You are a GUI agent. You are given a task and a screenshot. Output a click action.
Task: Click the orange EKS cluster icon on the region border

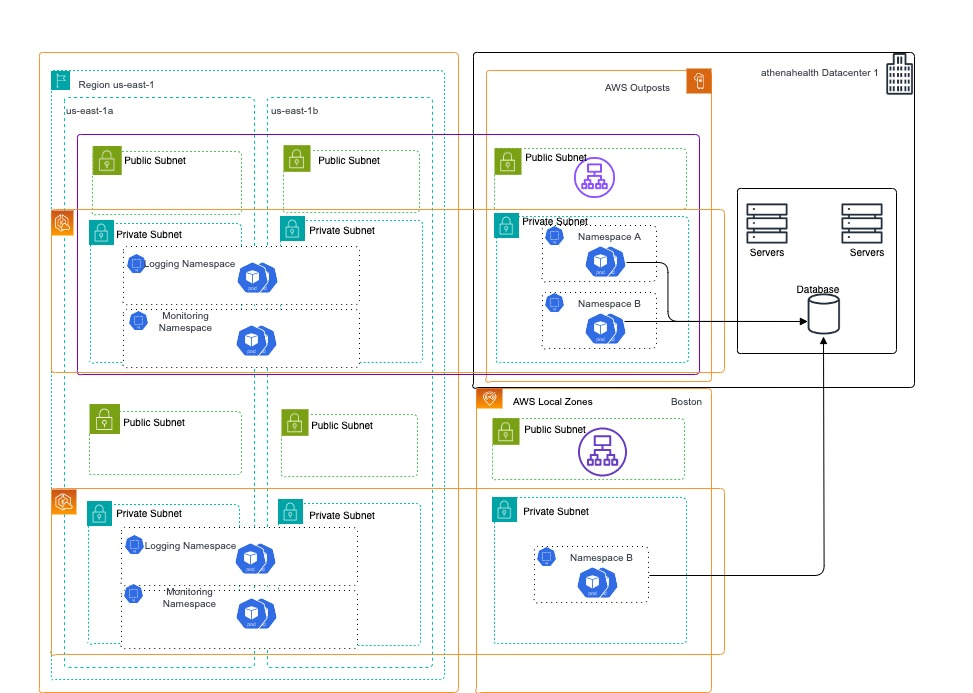click(63, 224)
